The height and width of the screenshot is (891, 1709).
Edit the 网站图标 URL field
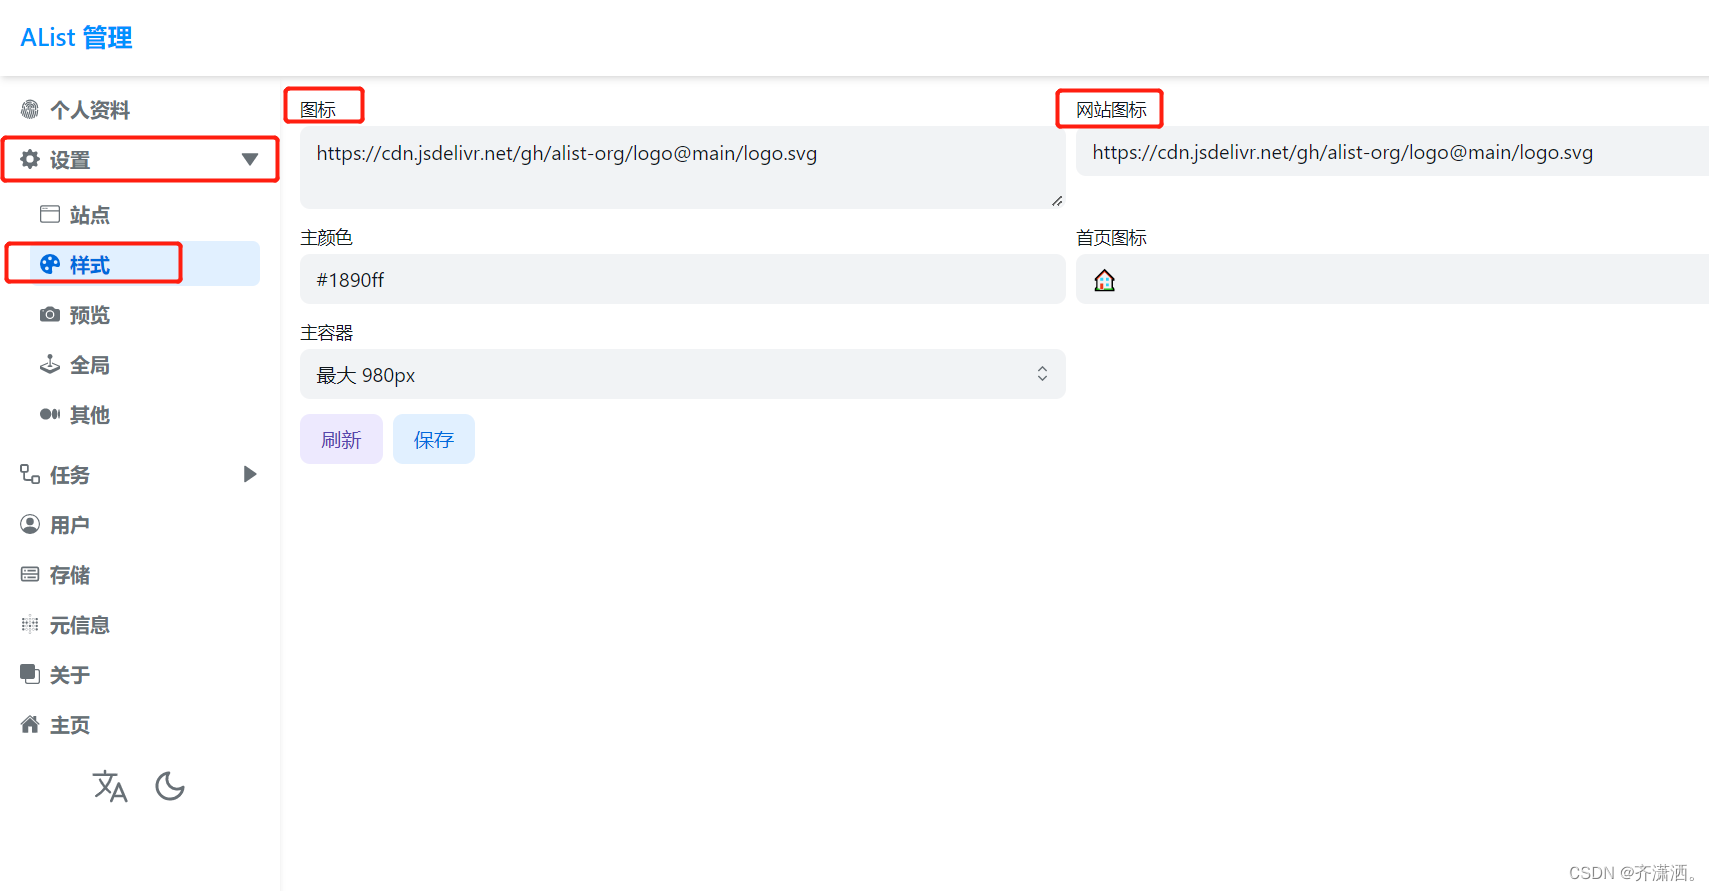click(1392, 151)
